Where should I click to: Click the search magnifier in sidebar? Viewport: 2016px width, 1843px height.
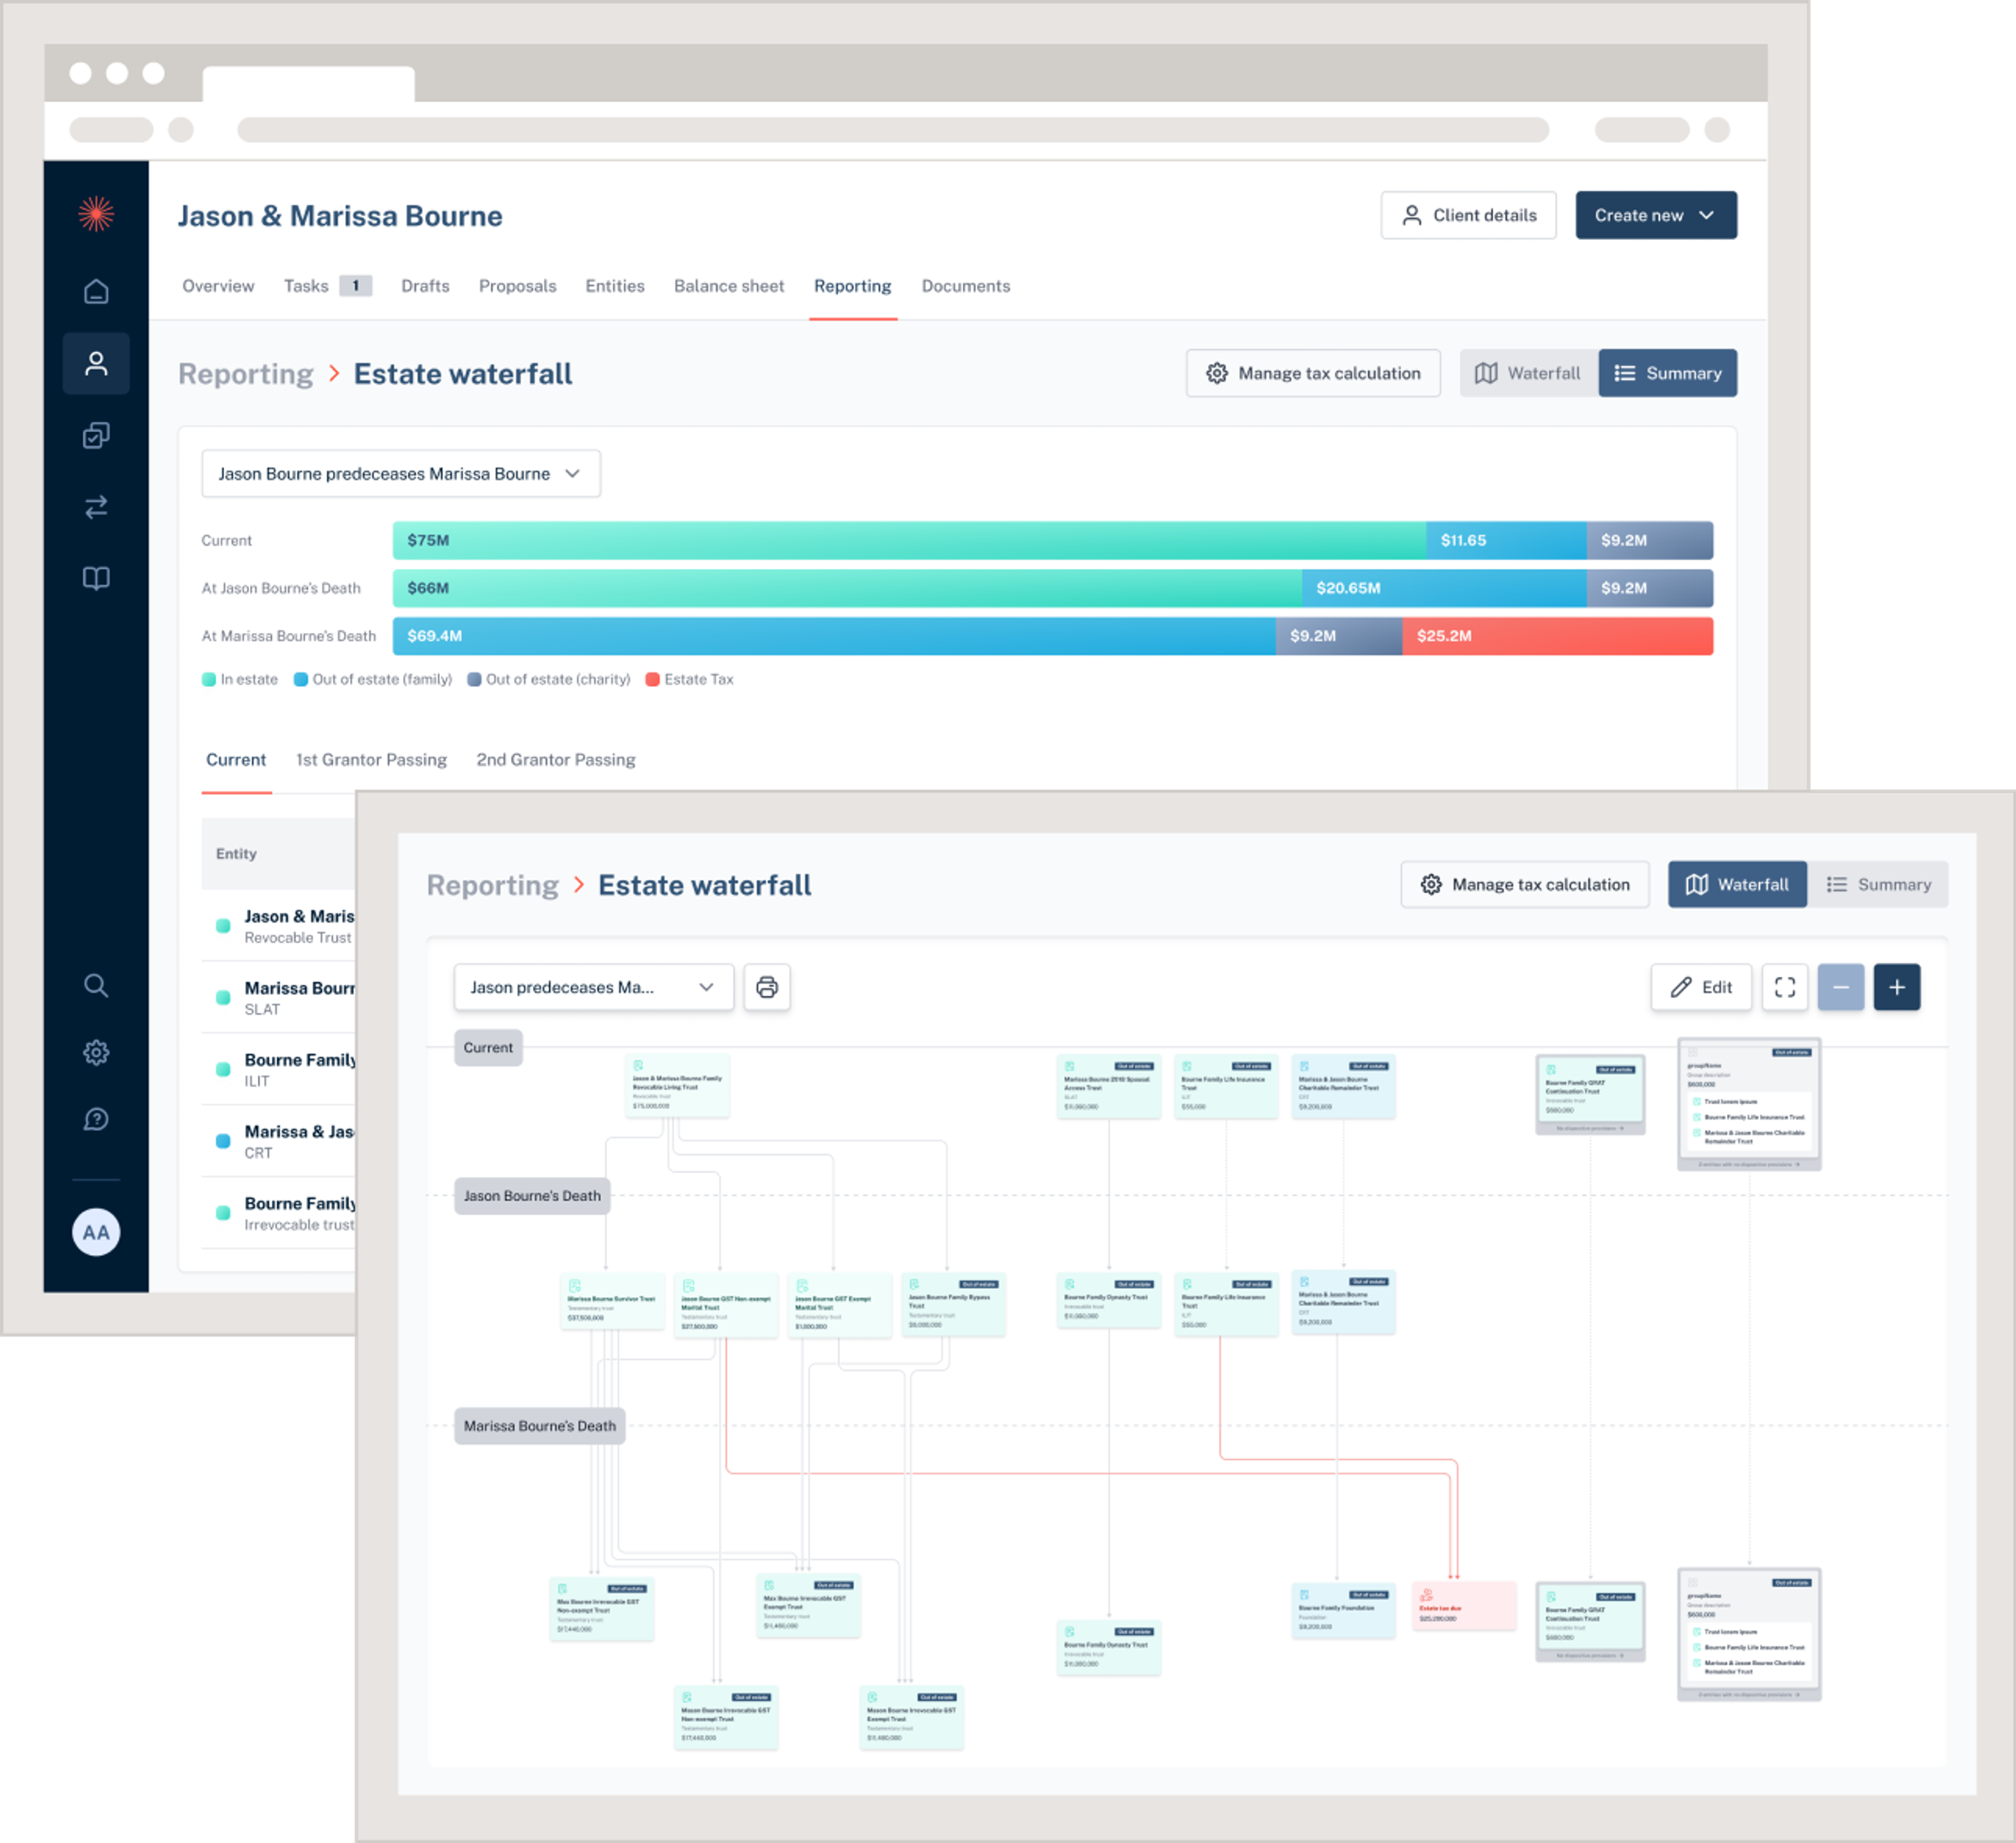point(96,985)
